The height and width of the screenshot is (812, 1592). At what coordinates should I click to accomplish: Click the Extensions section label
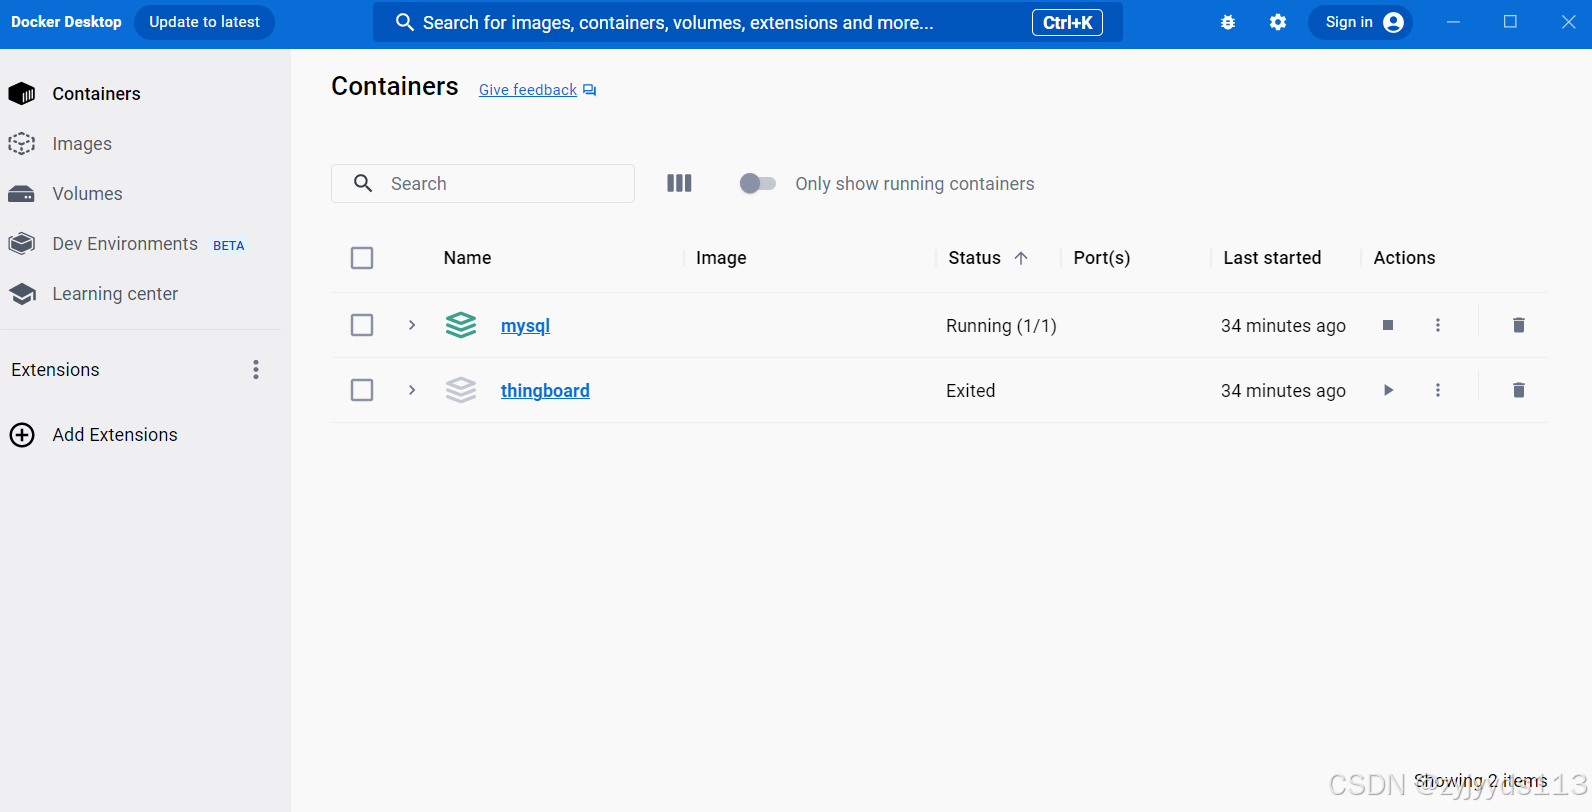[x=55, y=370]
